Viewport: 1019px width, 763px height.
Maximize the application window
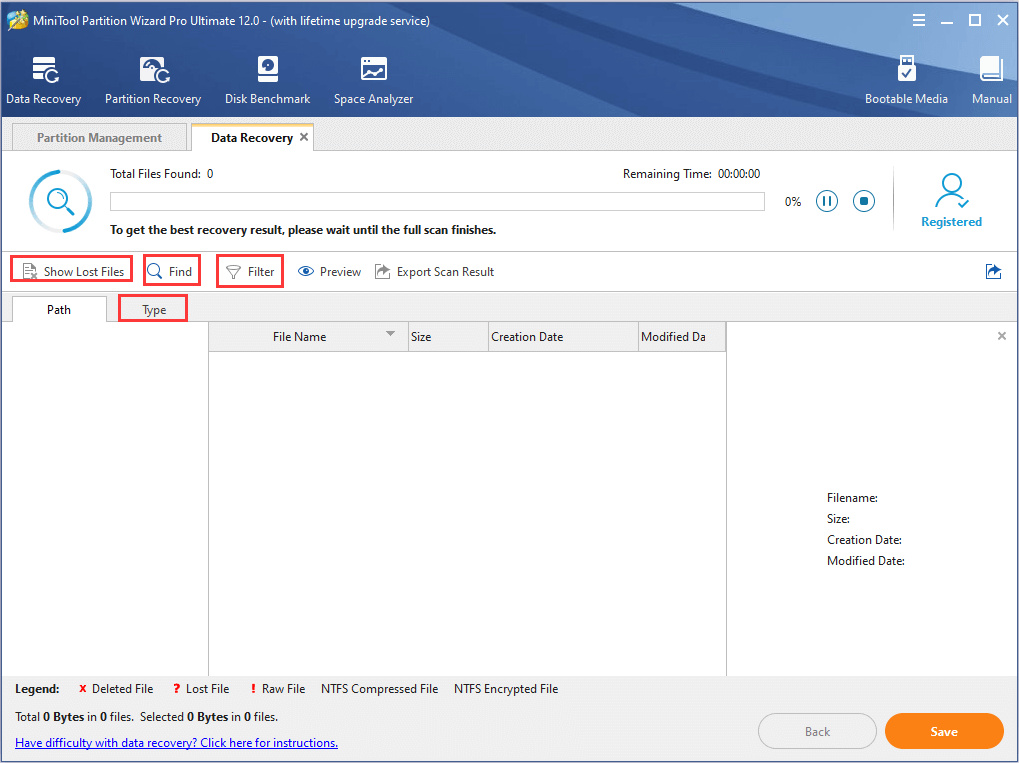975,21
